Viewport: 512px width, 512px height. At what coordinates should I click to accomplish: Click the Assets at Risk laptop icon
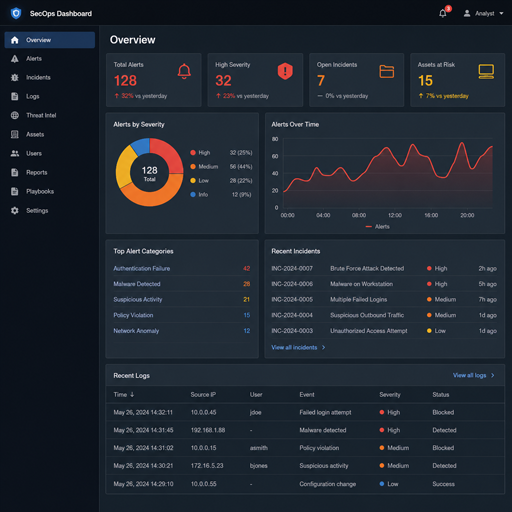pyautogui.click(x=486, y=72)
